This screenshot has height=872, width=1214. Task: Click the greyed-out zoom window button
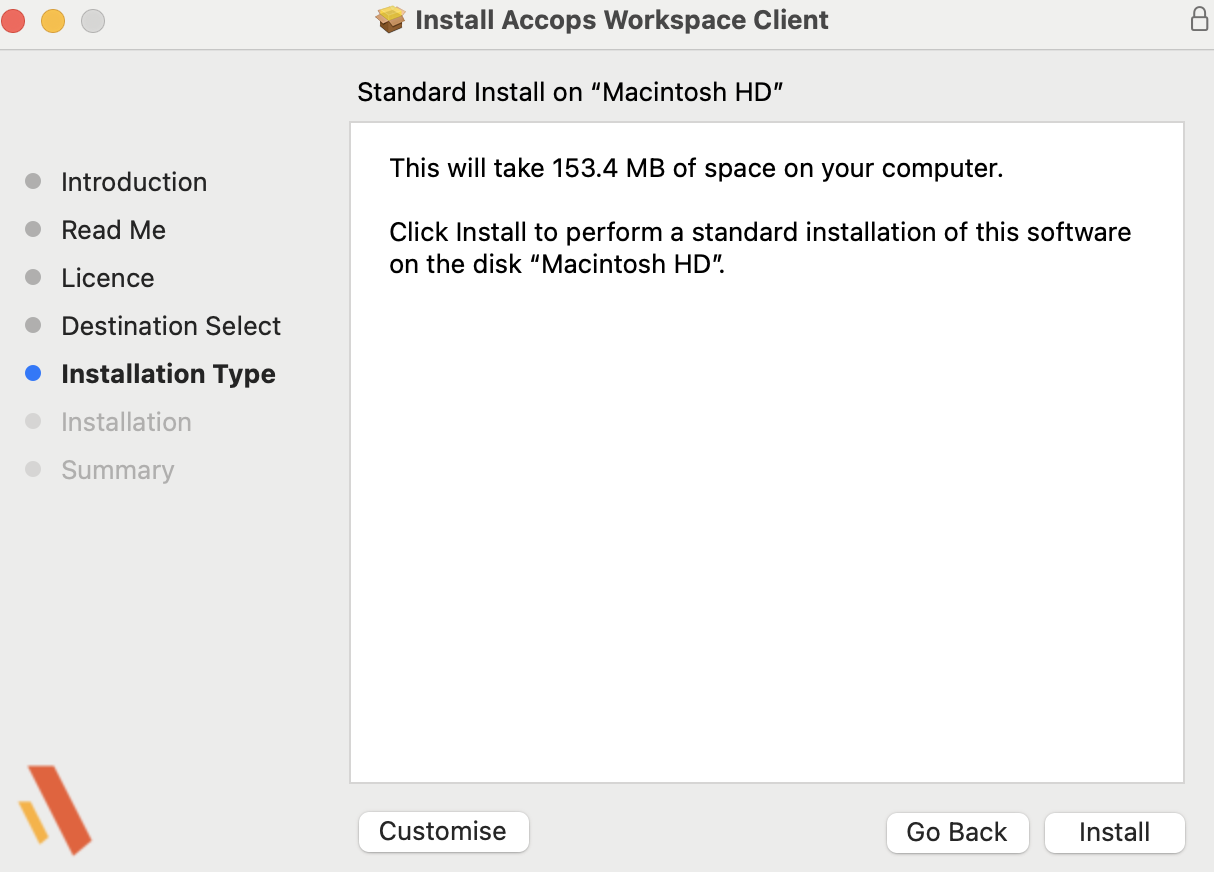tap(92, 20)
